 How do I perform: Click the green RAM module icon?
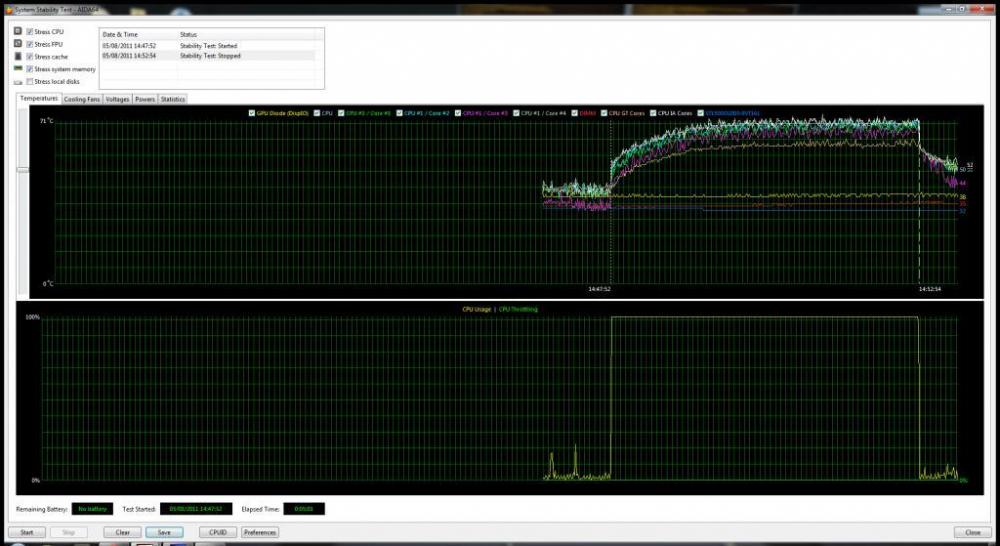pos(18,69)
